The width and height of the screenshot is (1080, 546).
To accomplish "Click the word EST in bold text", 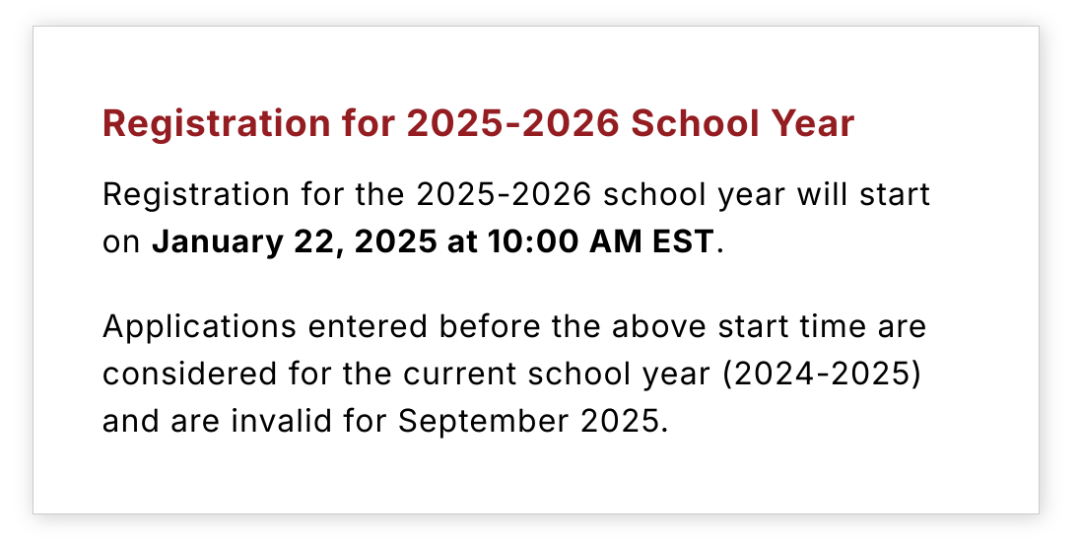I will [x=681, y=242].
